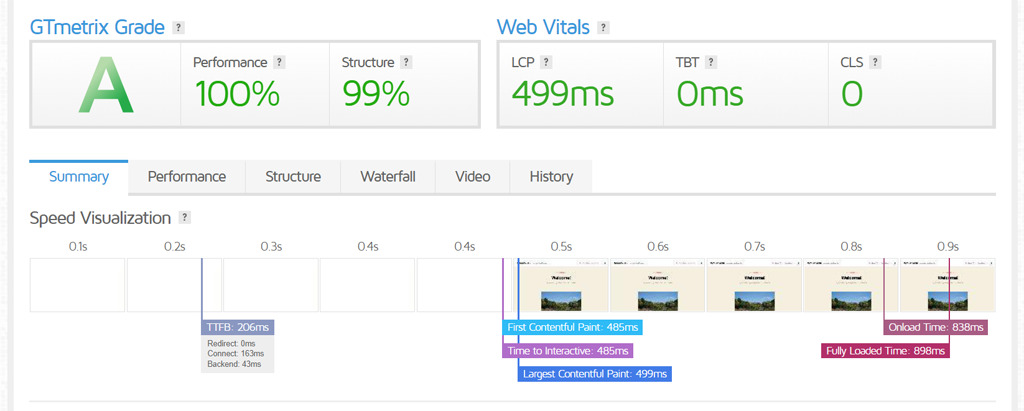1024x411 pixels.
Task: Click the Time to Interactive: 485ms label
Action: point(568,351)
